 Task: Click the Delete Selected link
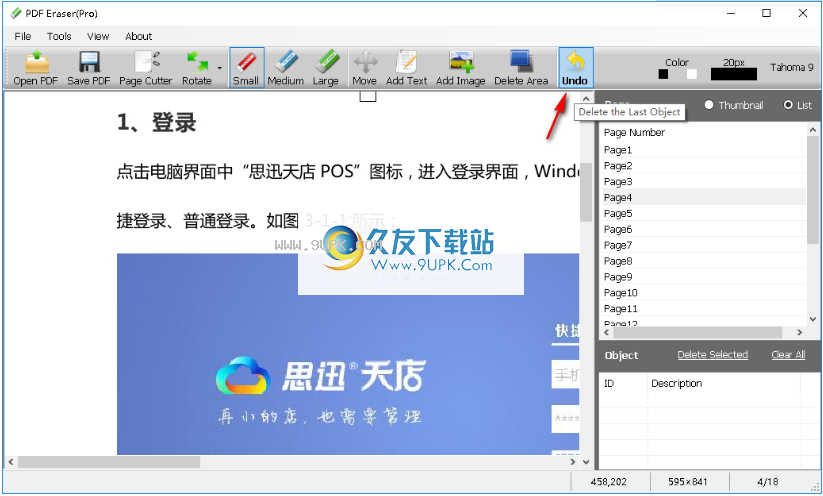pyautogui.click(x=712, y=355)
